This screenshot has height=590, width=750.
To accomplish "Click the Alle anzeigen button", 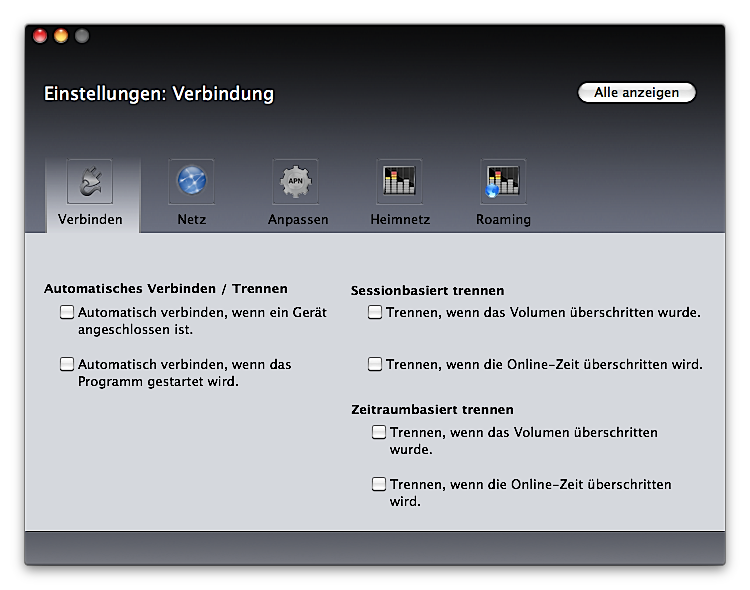I will [x=637, y=92].
